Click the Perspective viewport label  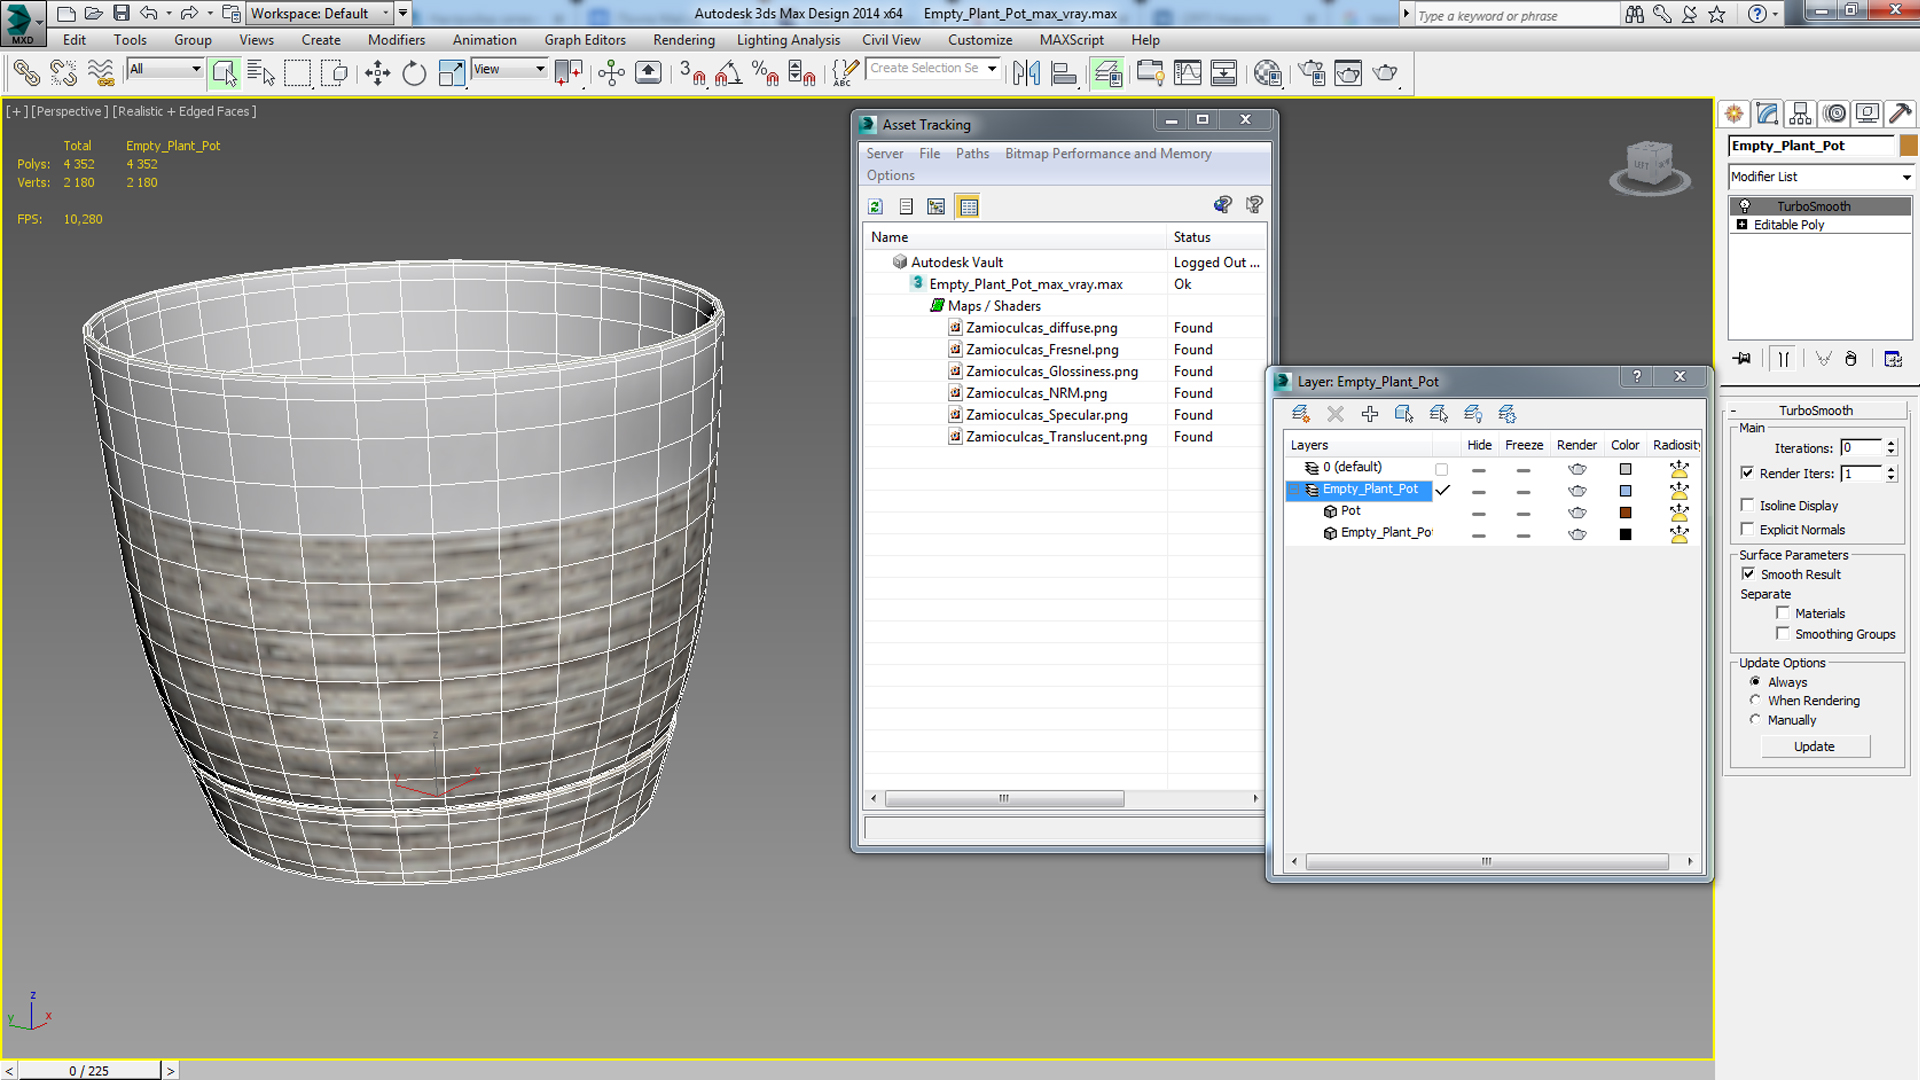(x=69, y=111)
